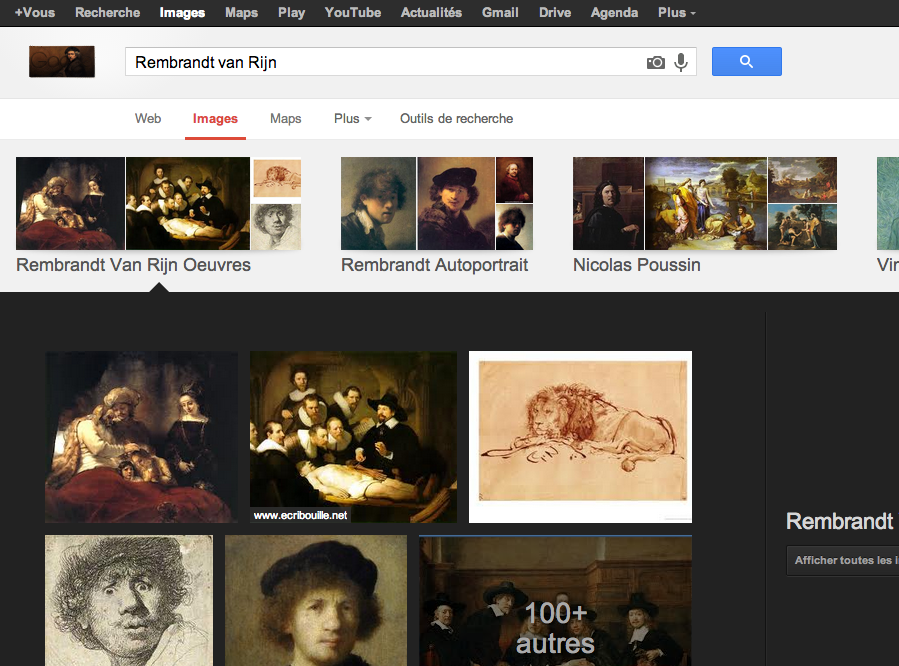
Task: Open Rembrandt Autoportrait category label
Action: coord(435,265)
